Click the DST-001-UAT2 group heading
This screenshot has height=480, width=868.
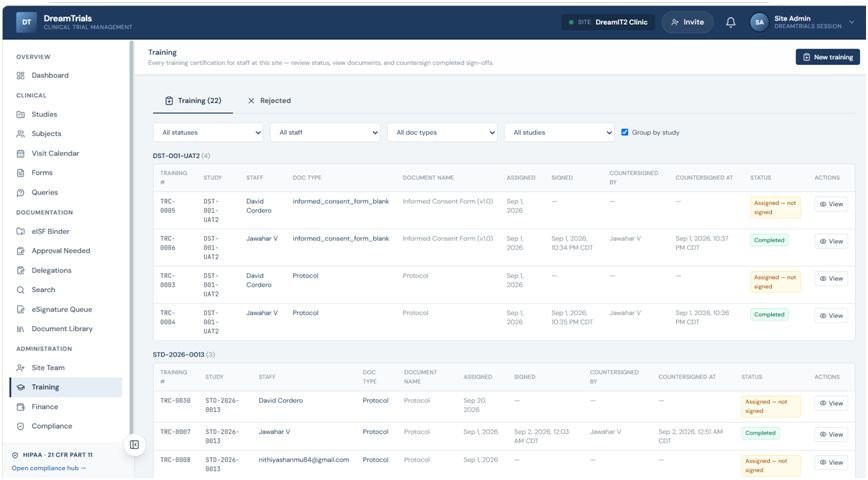[176, 156]
